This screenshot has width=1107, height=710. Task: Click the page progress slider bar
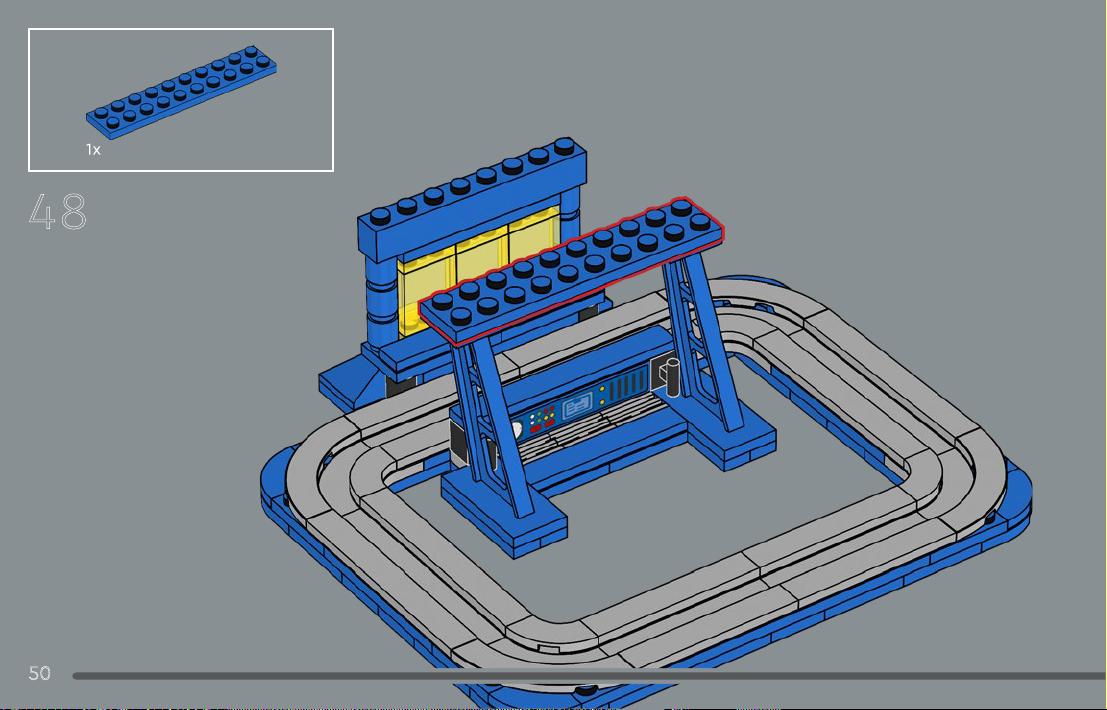(x=590, y=676)
